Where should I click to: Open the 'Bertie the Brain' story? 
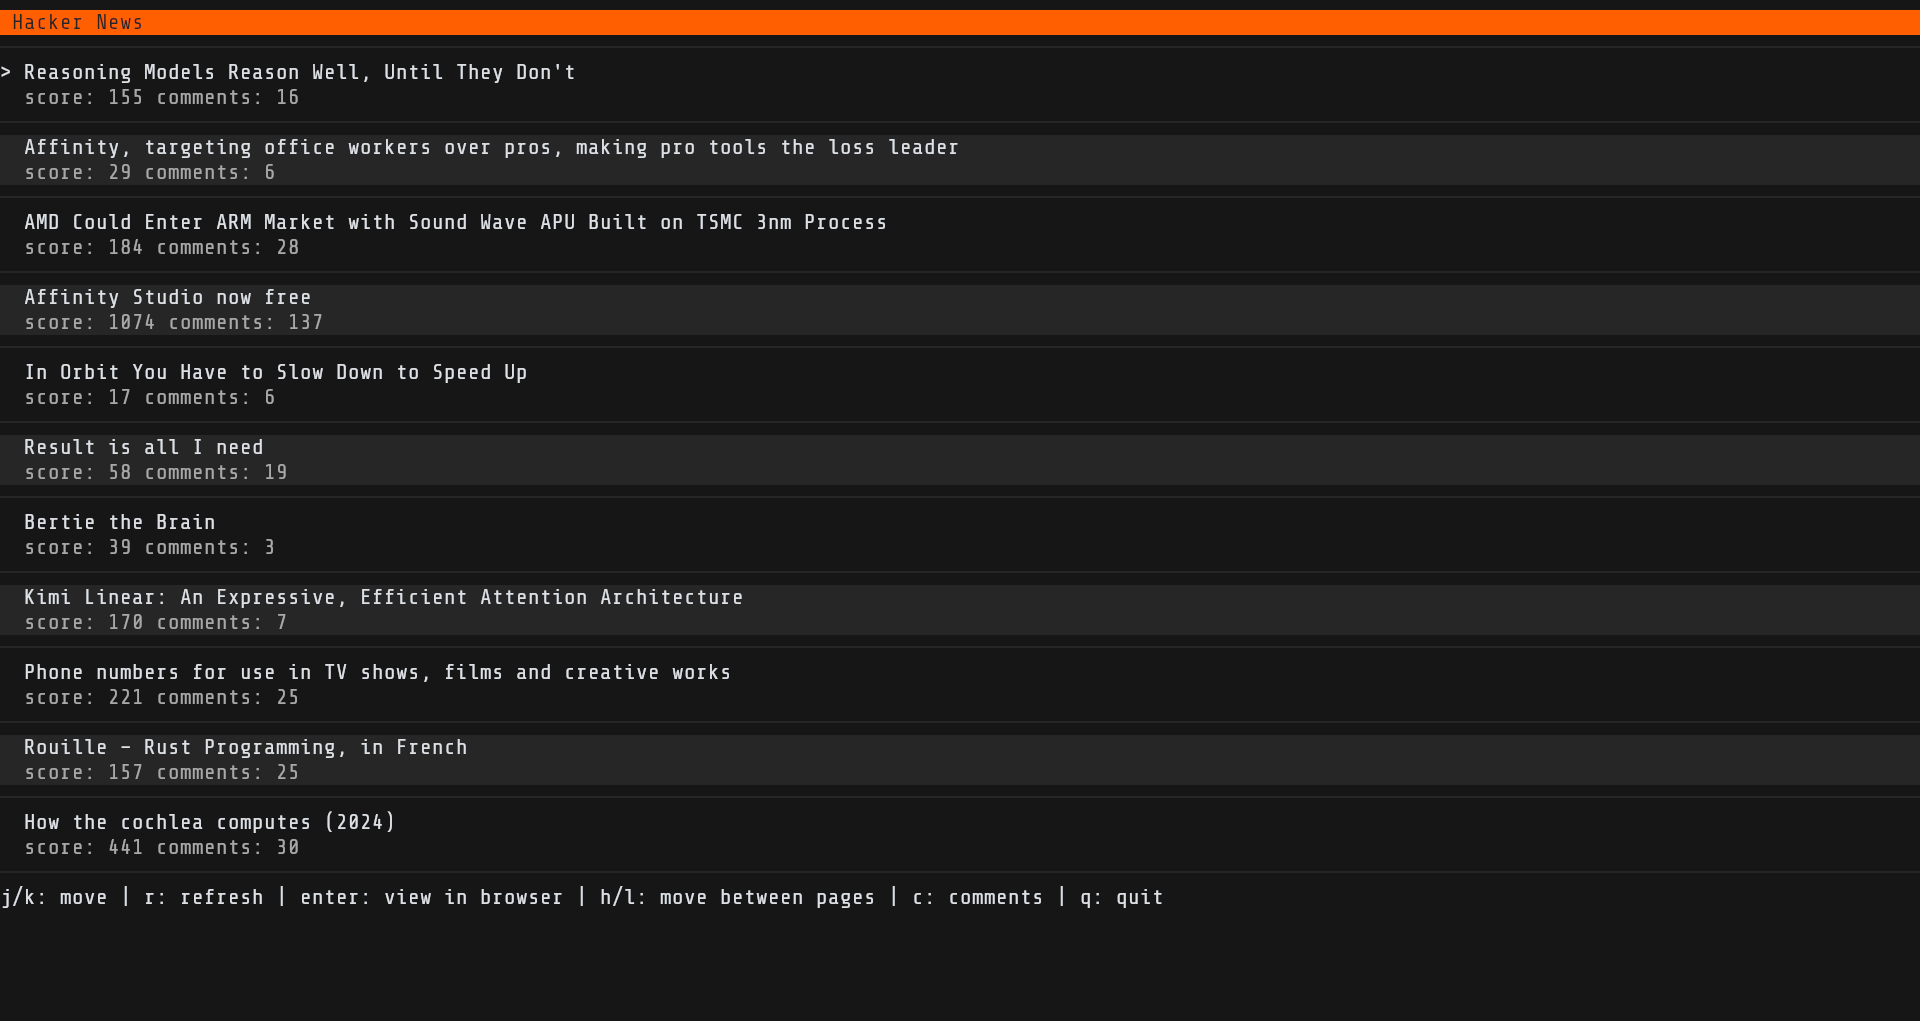click(119, 522)
